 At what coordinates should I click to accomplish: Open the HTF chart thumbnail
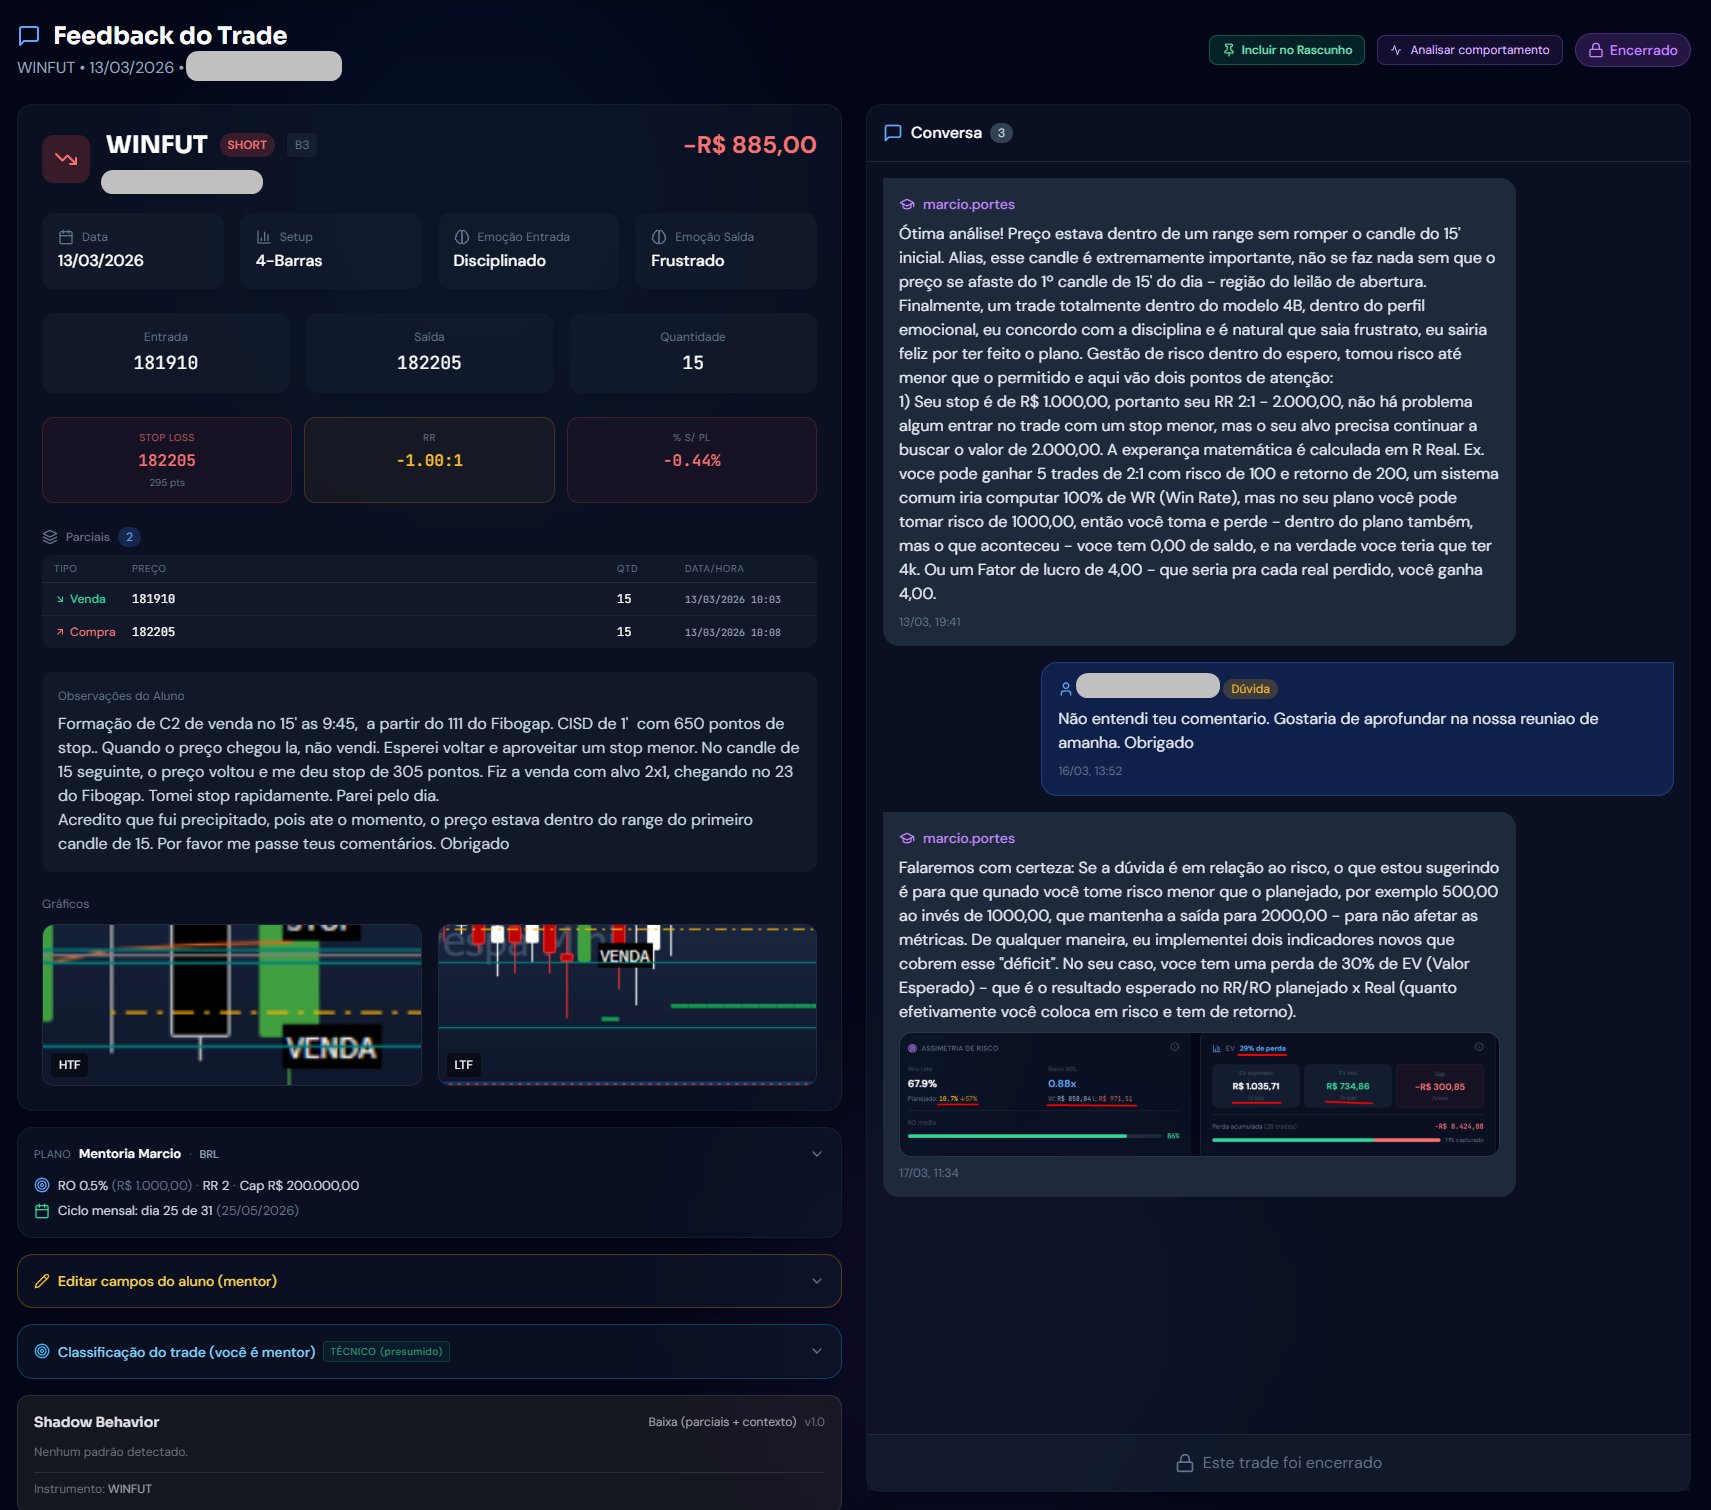pyautogui.click(x=232, y=1005)
